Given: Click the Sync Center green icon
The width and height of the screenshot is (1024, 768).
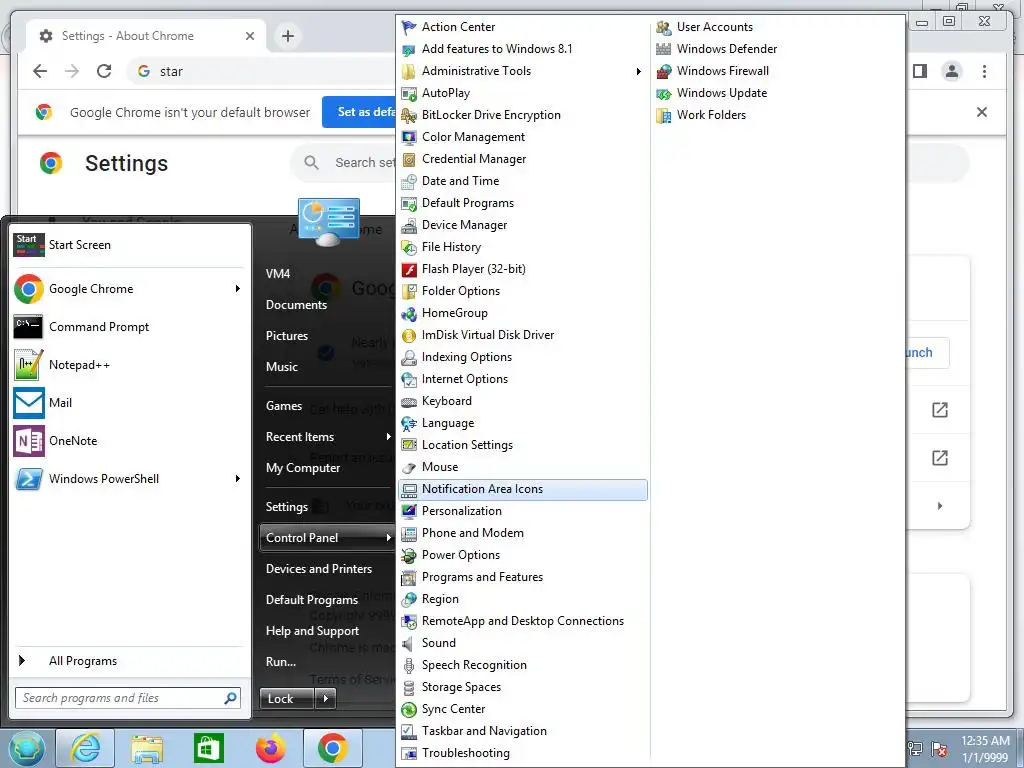Looking at the screenshot, I should [x=409, y=709].
